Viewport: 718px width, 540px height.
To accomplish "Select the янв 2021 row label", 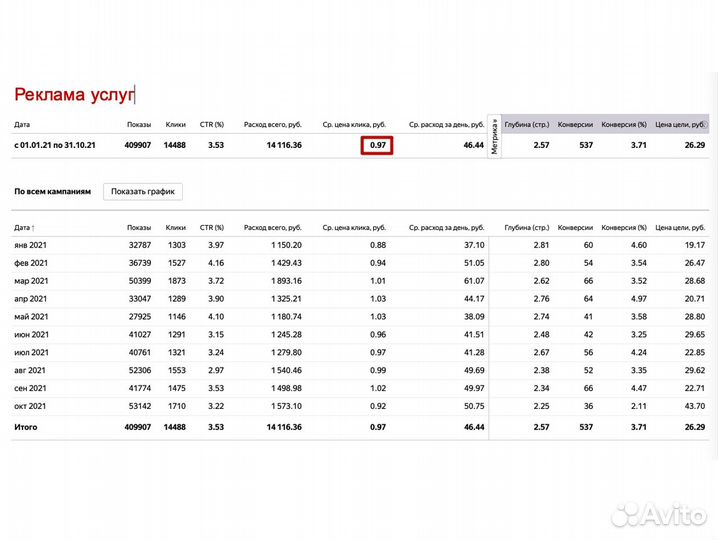I will point(30,245).
